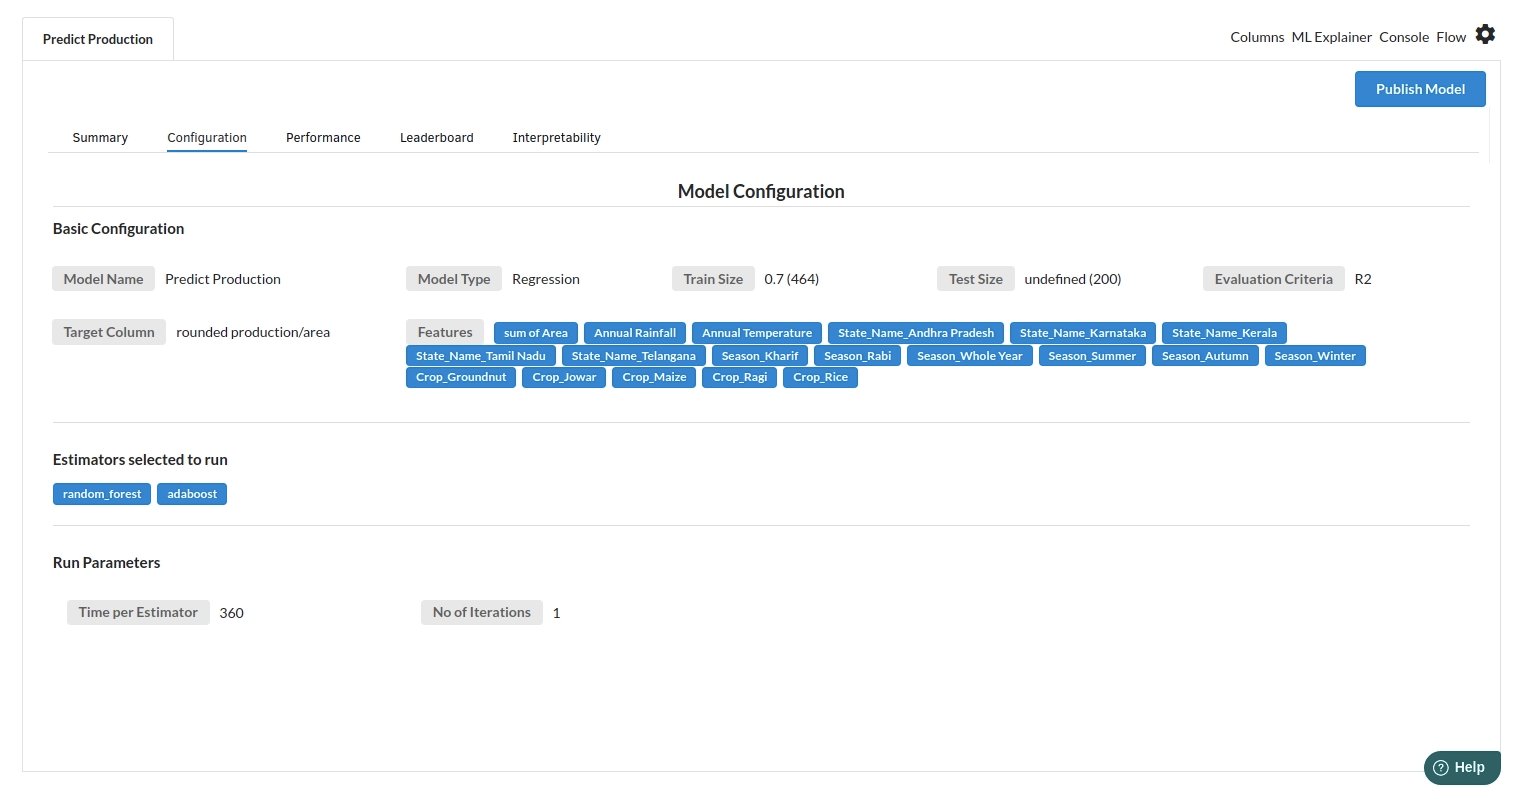Select the Interpretability tab

point(556,138)
